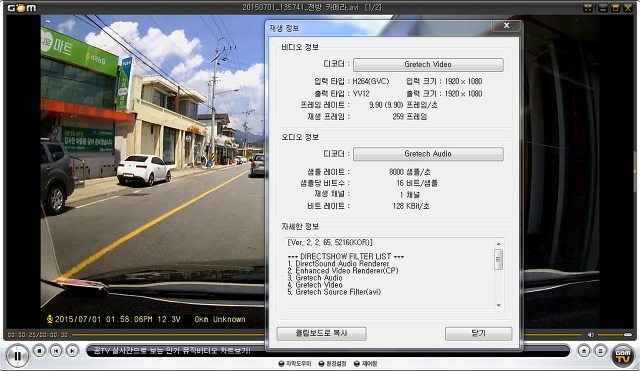640x371 pixels.
Task: Stop the video with the stop button
Action: tap(40, 351)
